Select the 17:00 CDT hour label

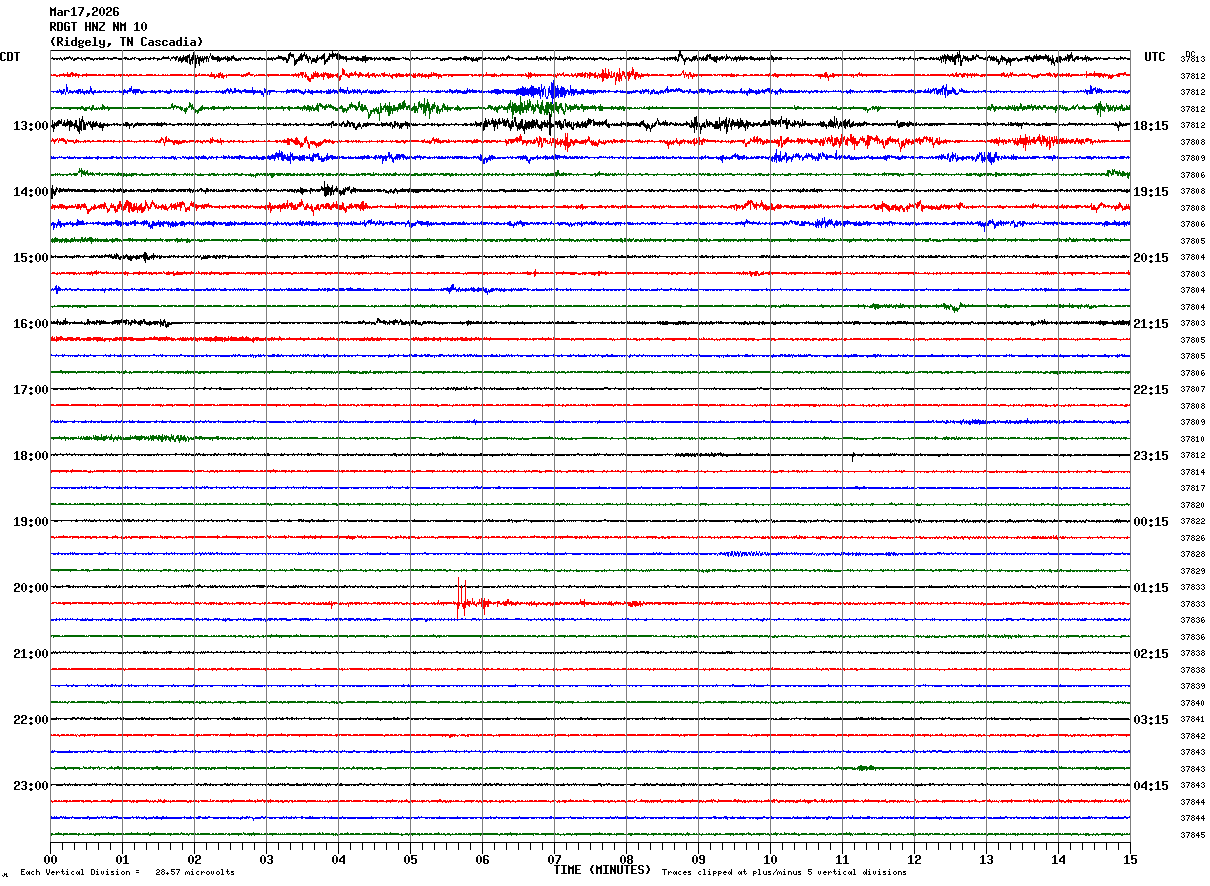point(31,390)
